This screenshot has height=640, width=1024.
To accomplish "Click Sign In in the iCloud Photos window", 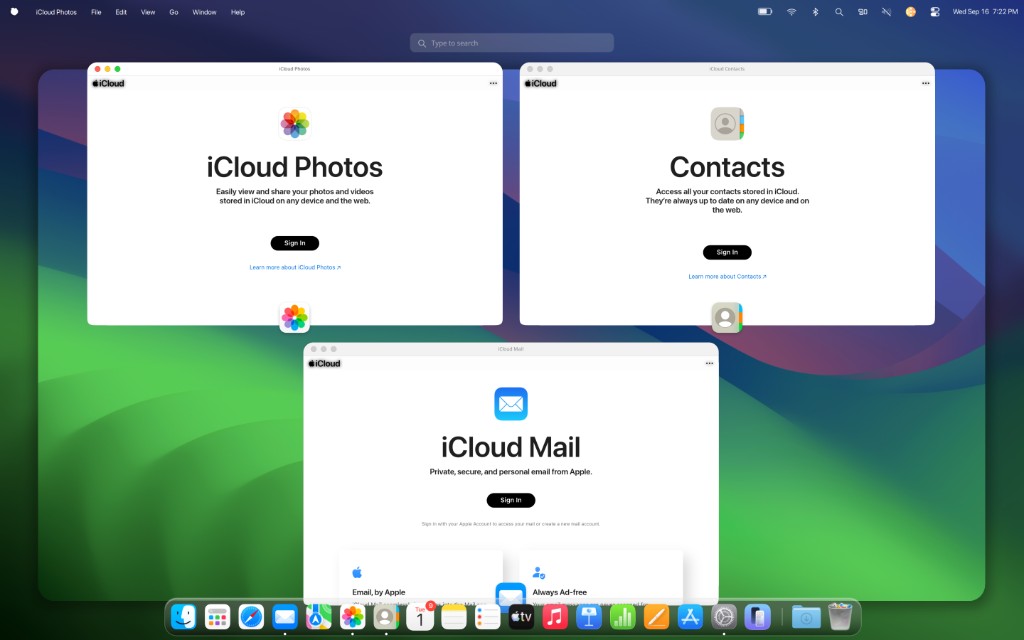I will (x=295, y=243).
